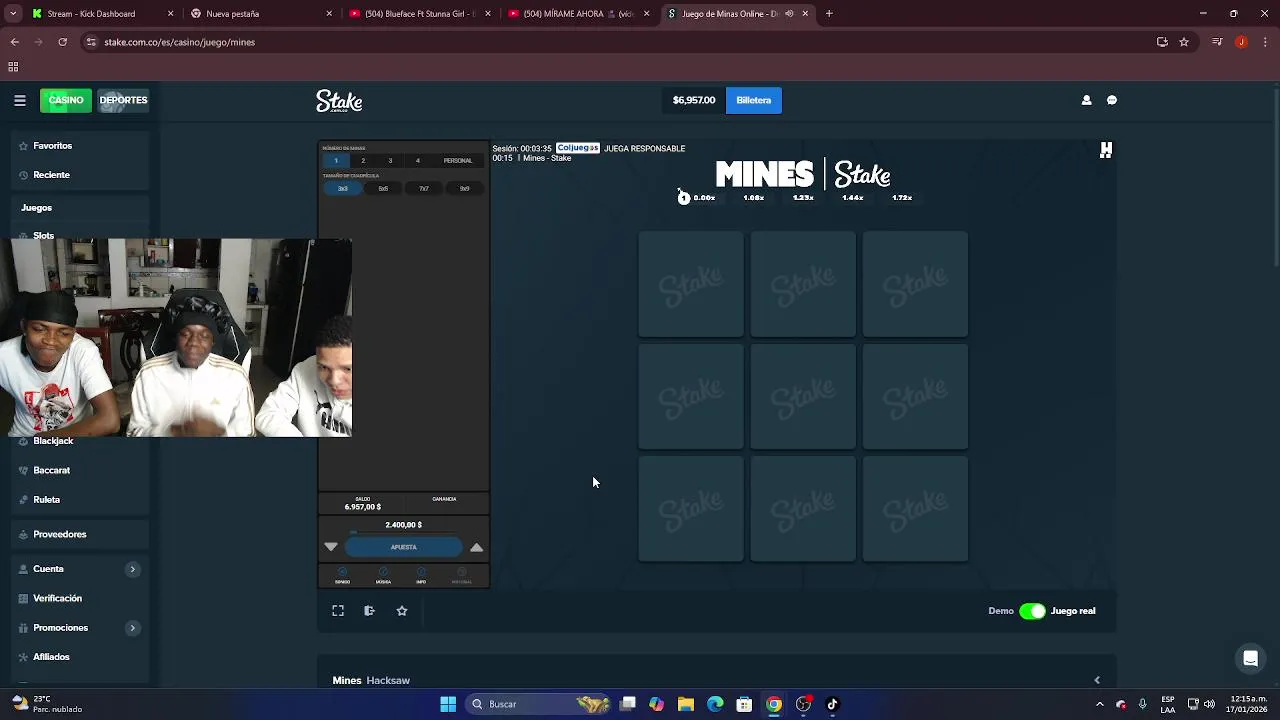This screenshot has height=720, width=1280.
Task: Select 7x7 grid size
Action: click(x=424, y=188)
